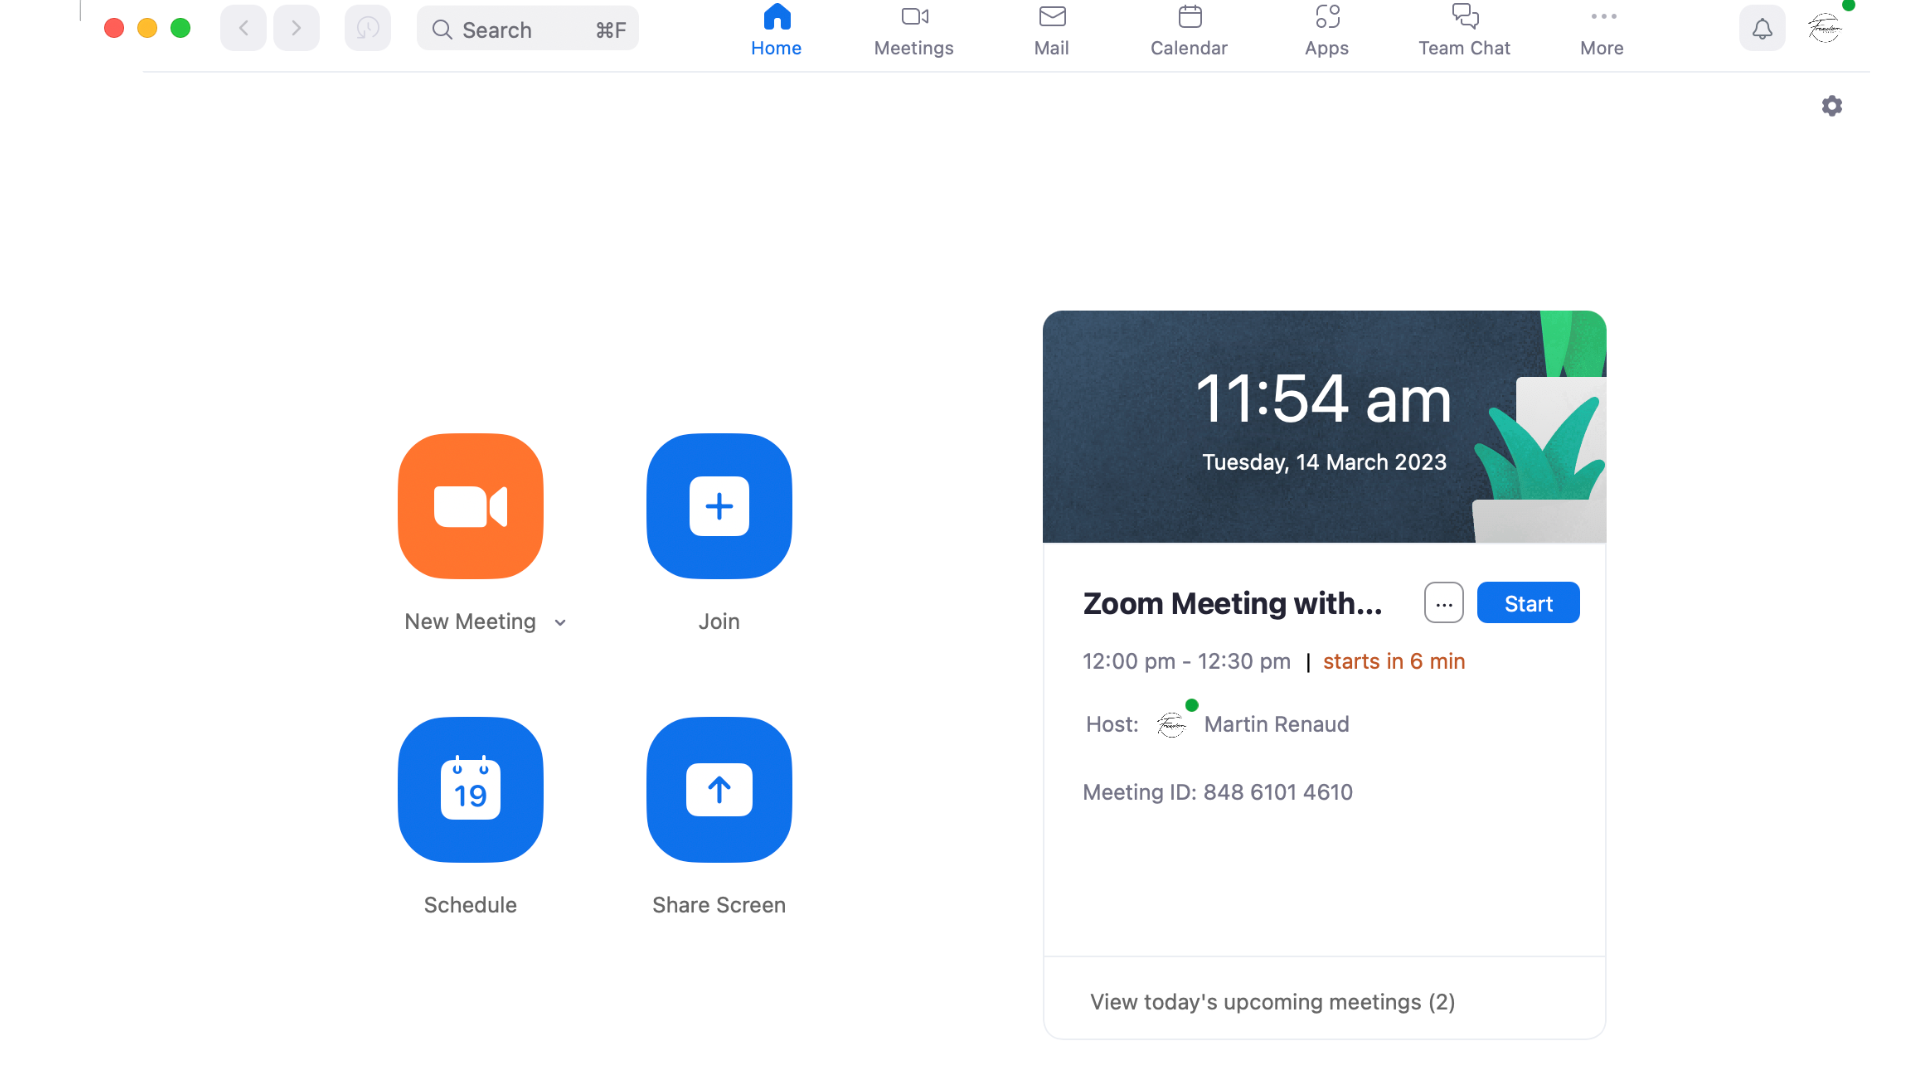Open notifications bell icon
The width and height of the screenshot is (1920, 1080).
(1762, 29)
